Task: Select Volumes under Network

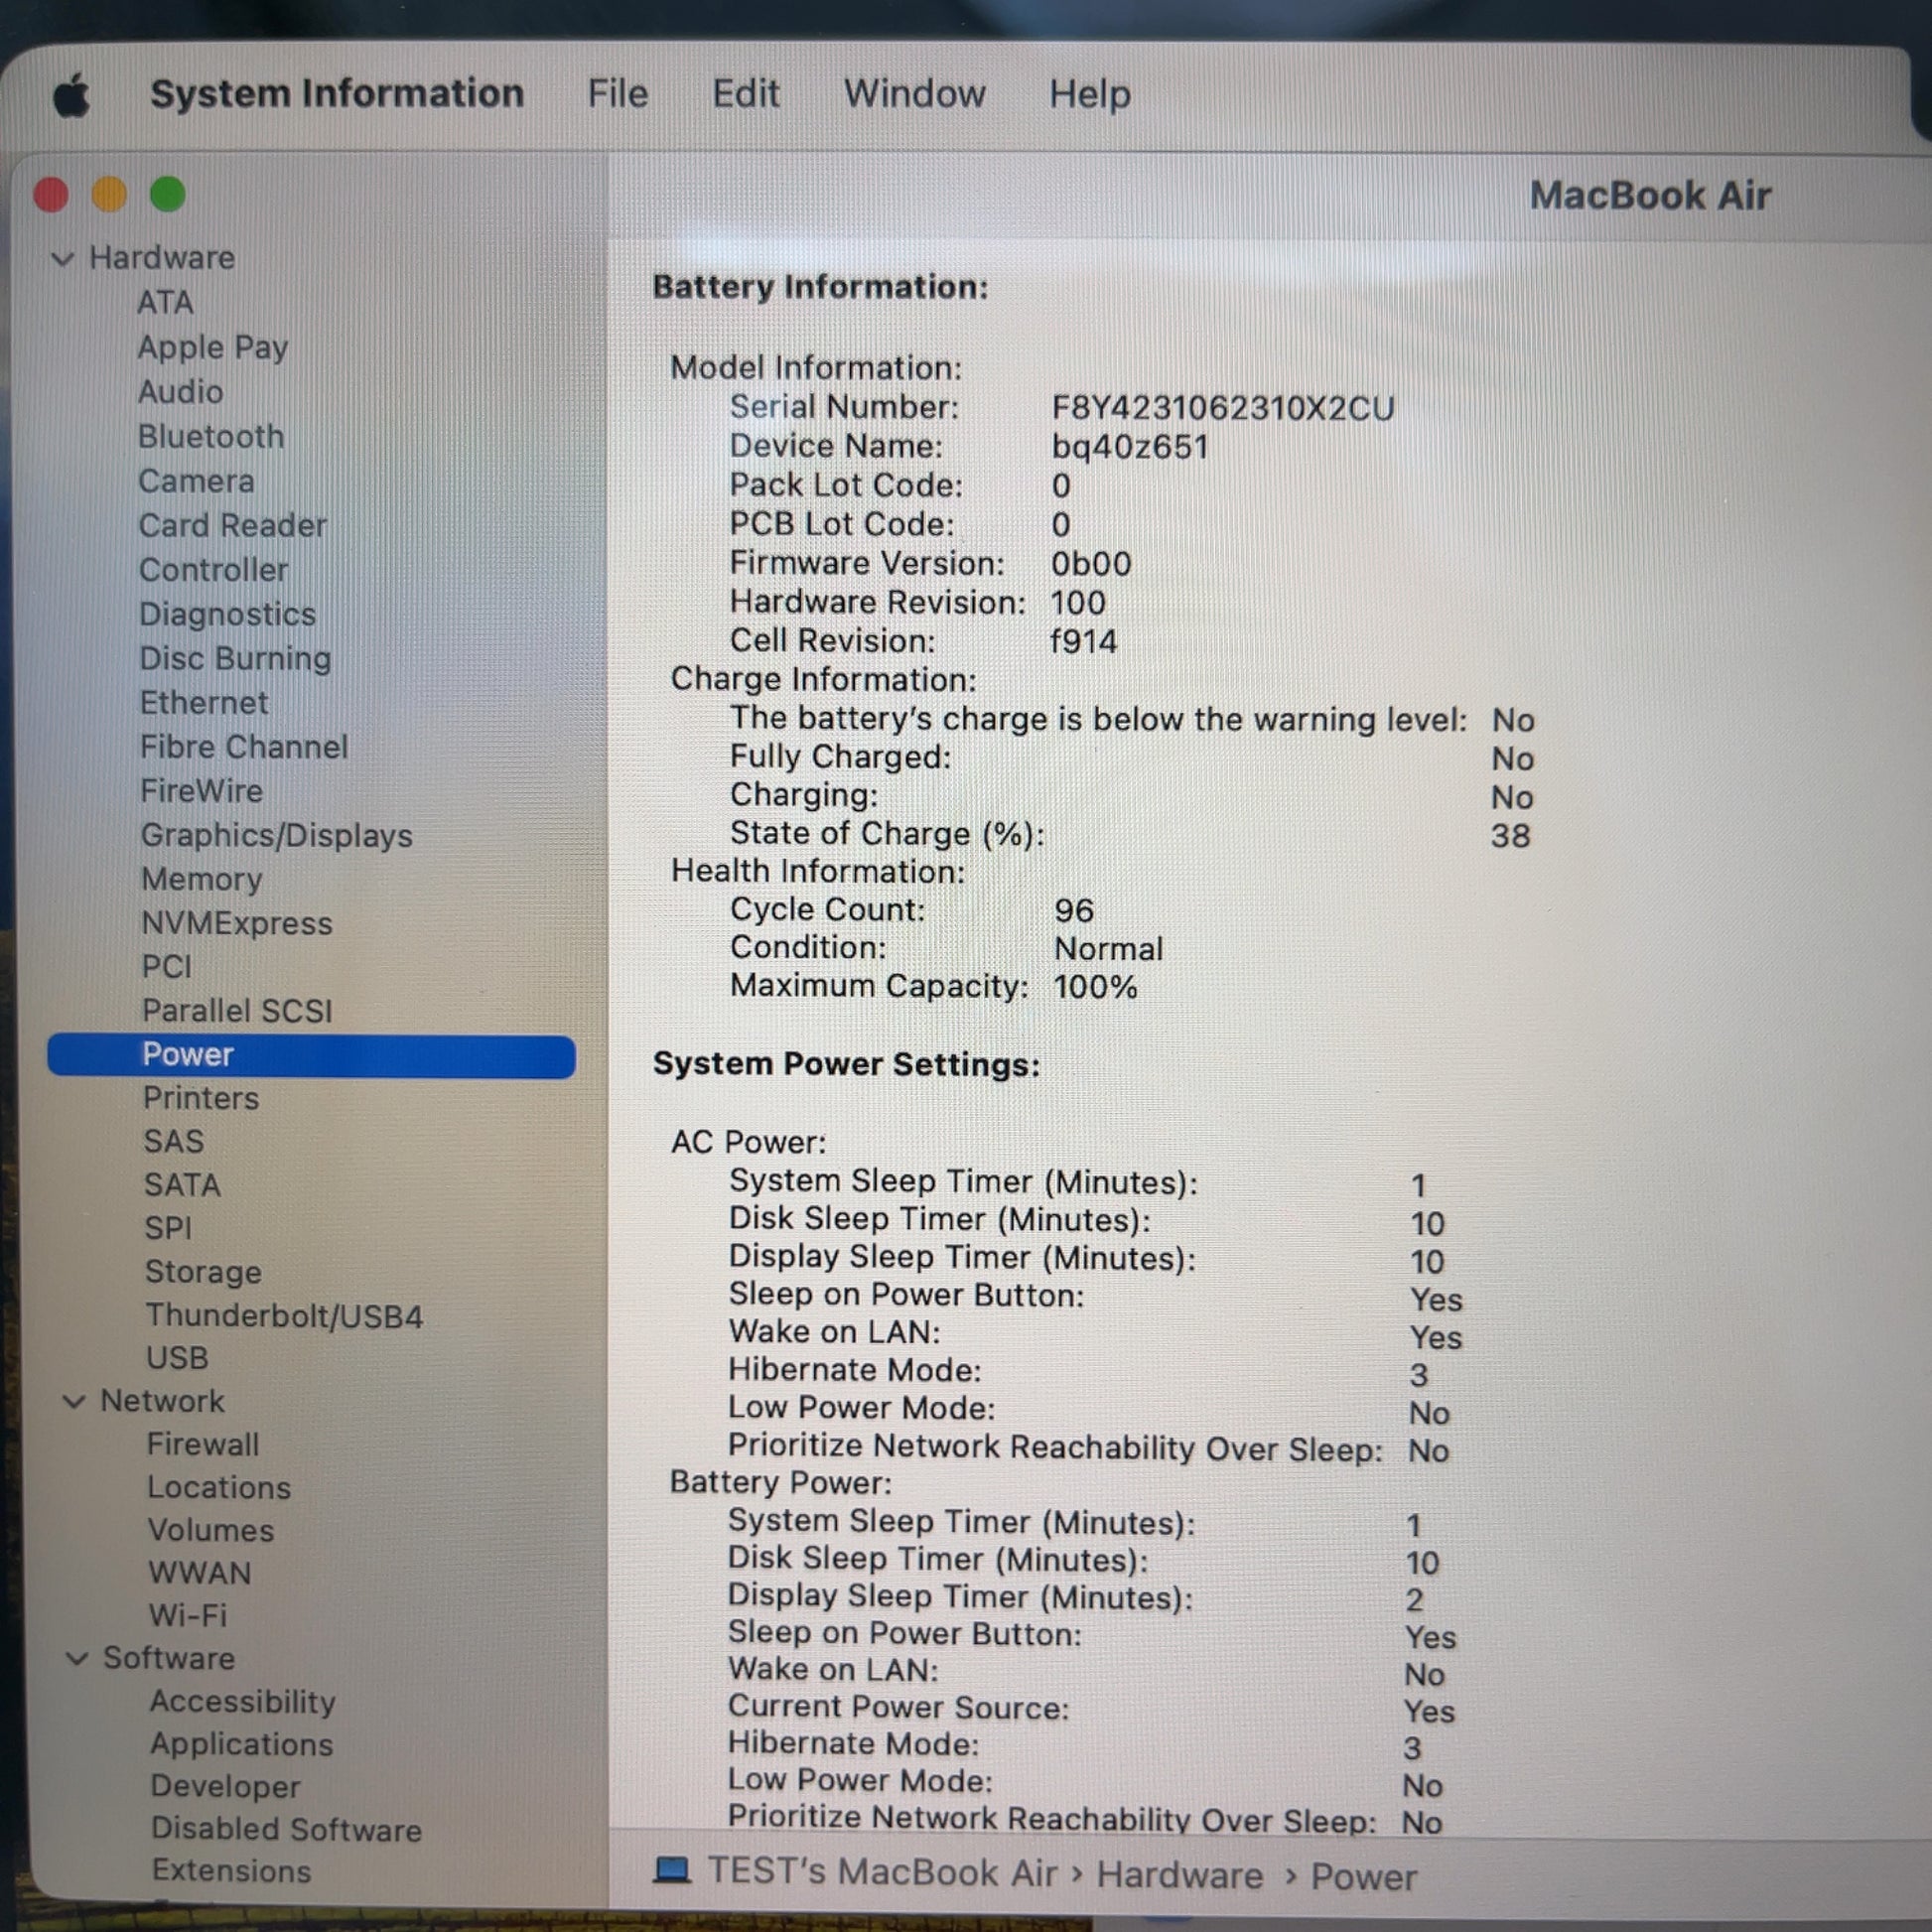Action: pos(211,1531)
